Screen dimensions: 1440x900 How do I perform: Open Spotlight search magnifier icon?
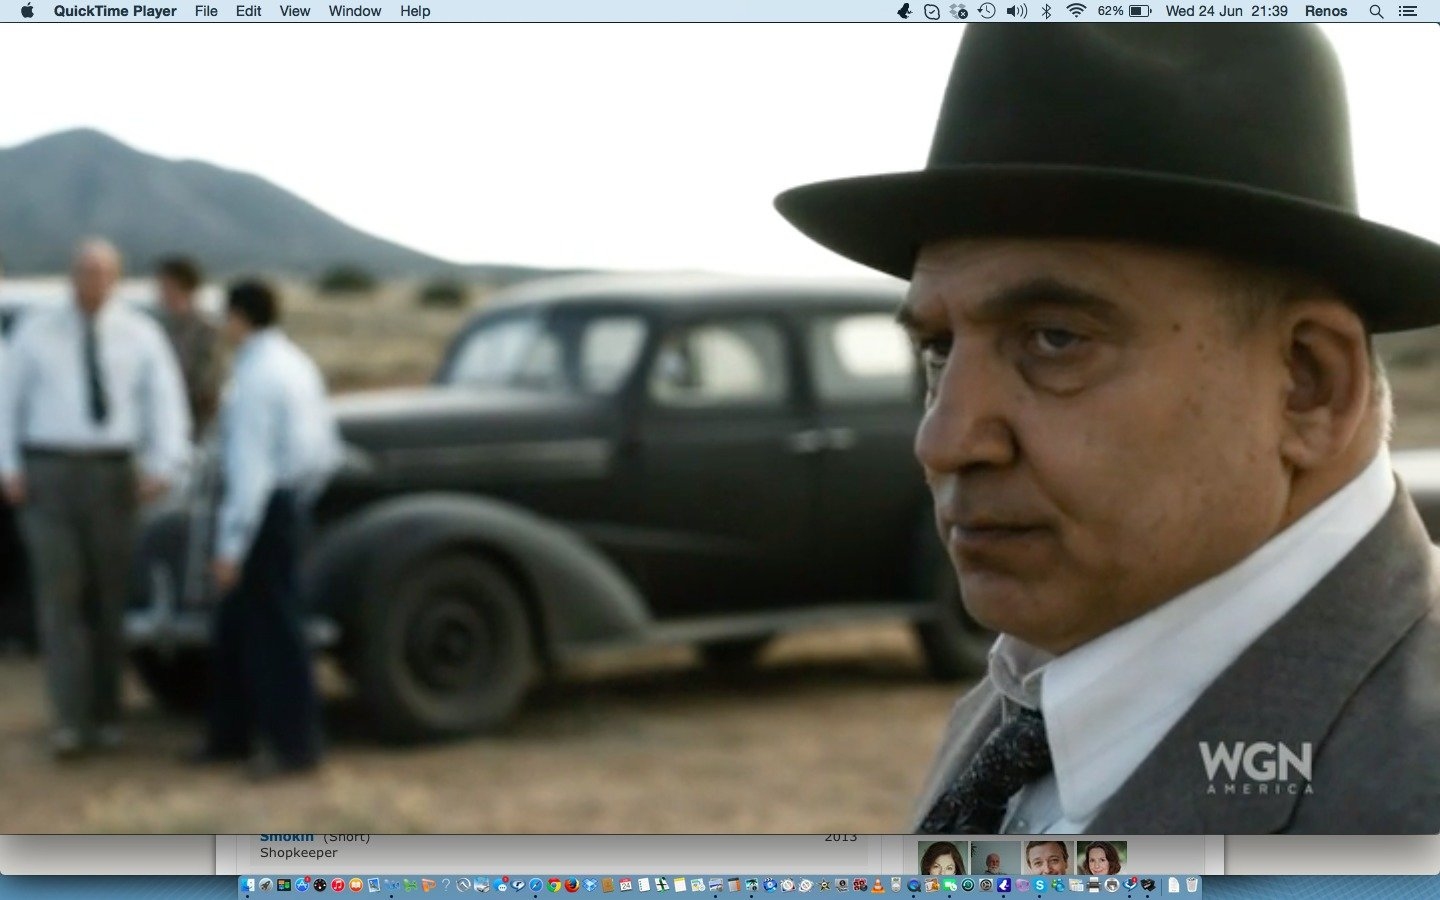[x=1376, y=11]
